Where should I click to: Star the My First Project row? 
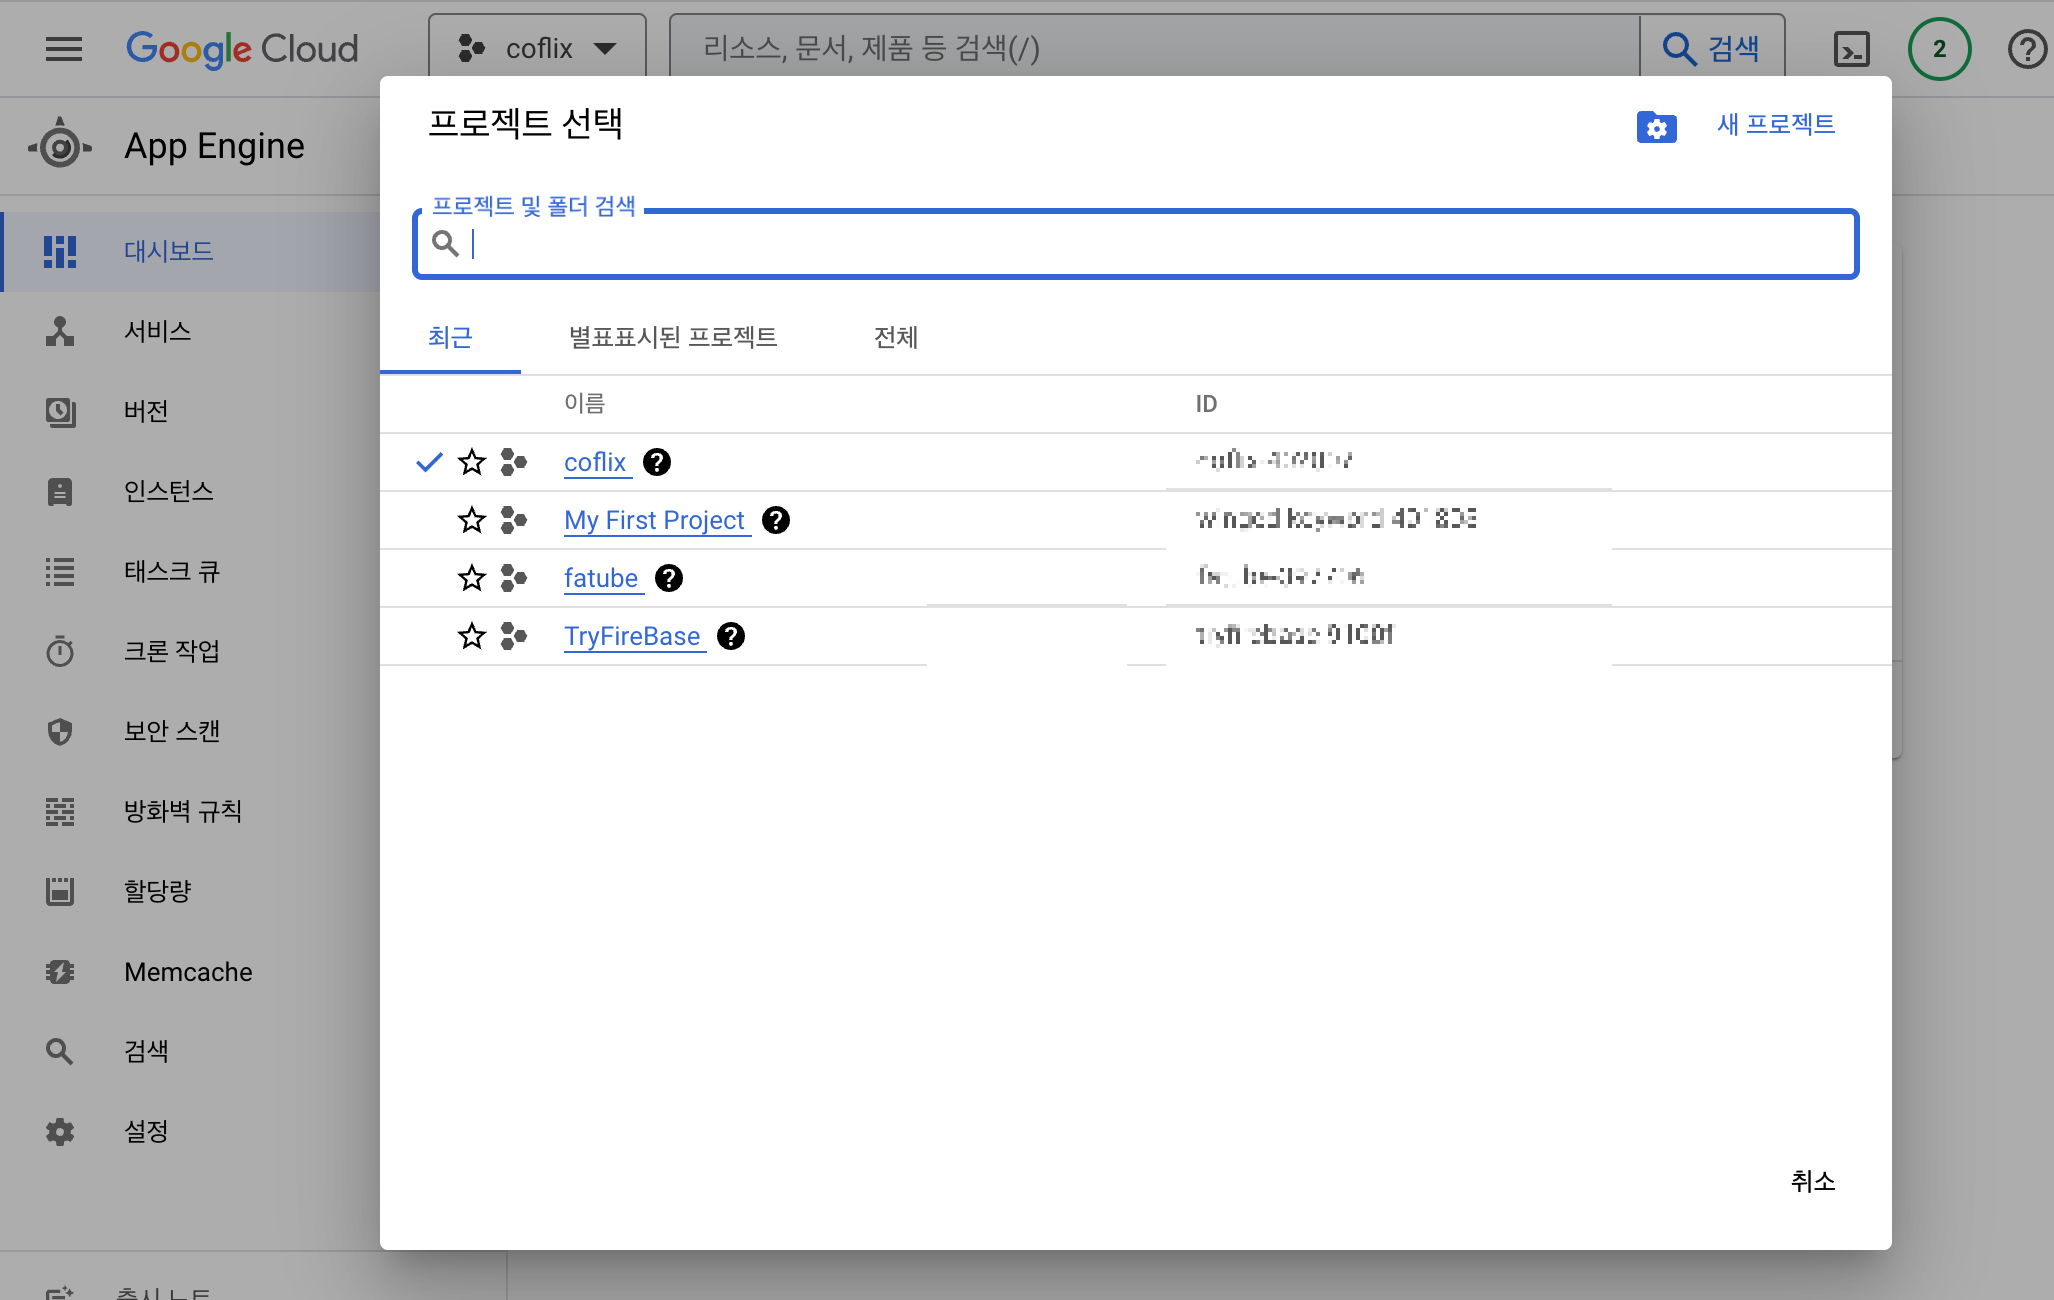tap(471, 520)
